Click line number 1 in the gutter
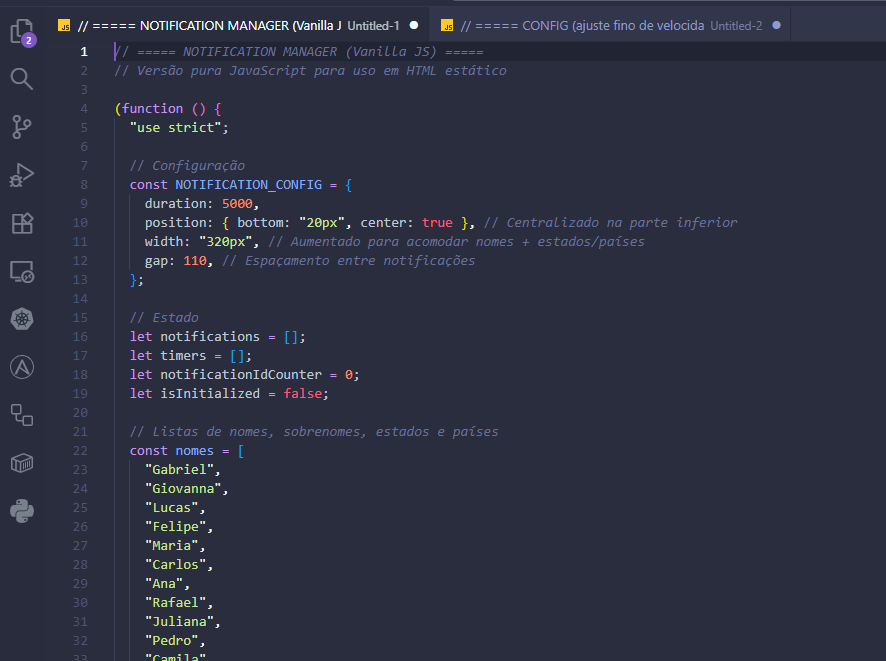The image size is (886, 661). 84,52
